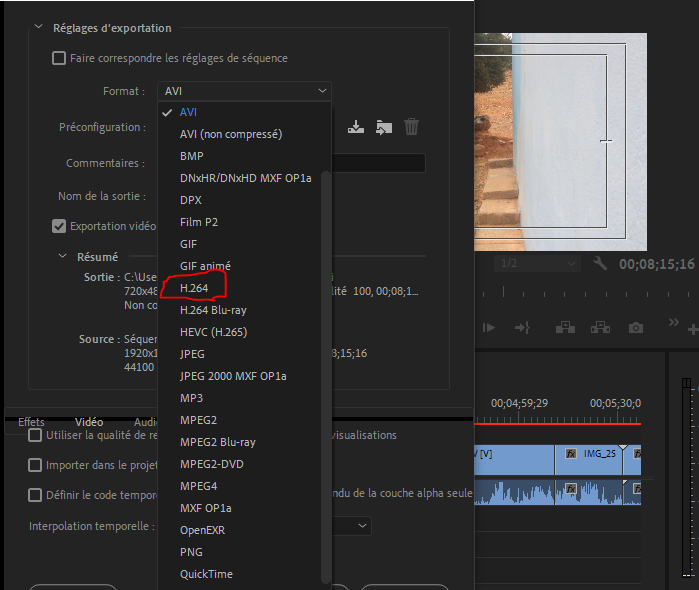Image resolution: width=699 pixels, height=590 pixels.
Task: Uncheck the Exportation vidéo checkbox
Action: 59,226
